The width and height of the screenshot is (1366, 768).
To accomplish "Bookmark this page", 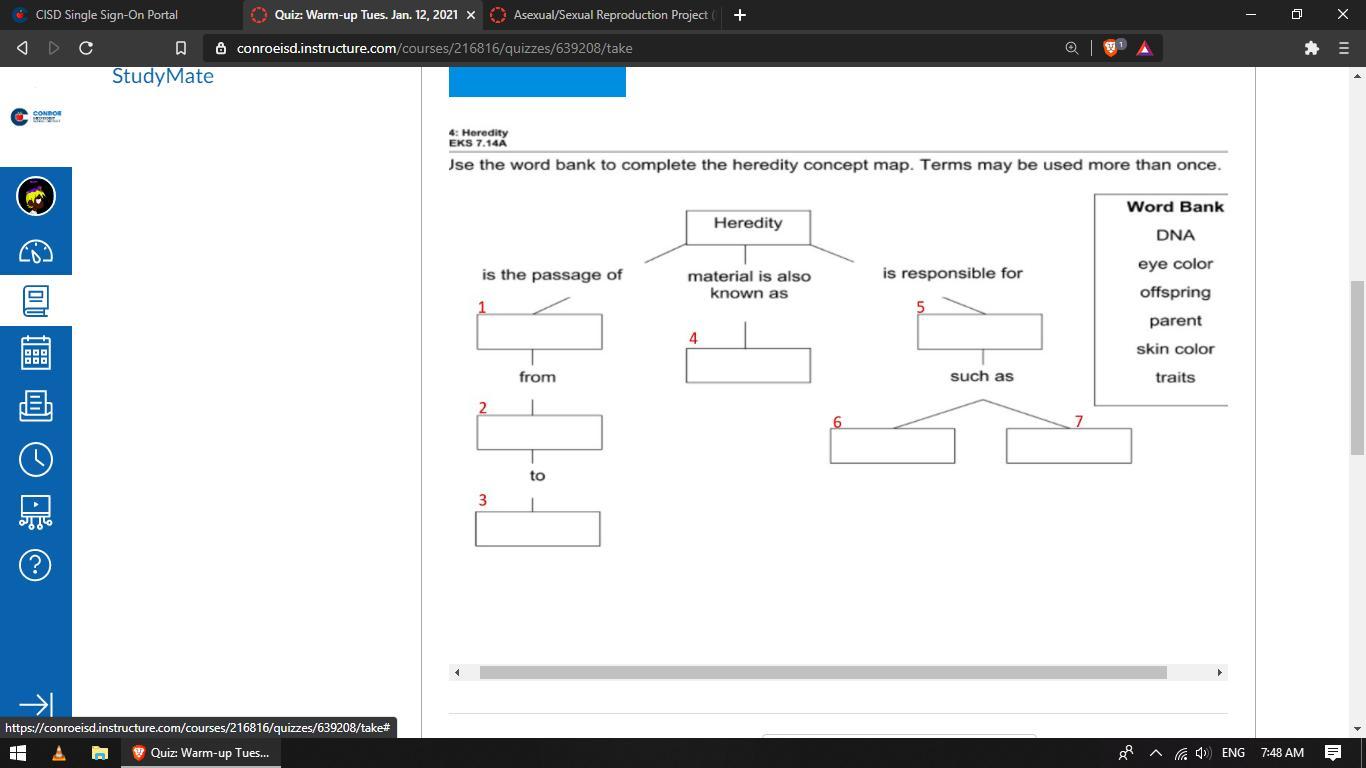I will (181, 48).
